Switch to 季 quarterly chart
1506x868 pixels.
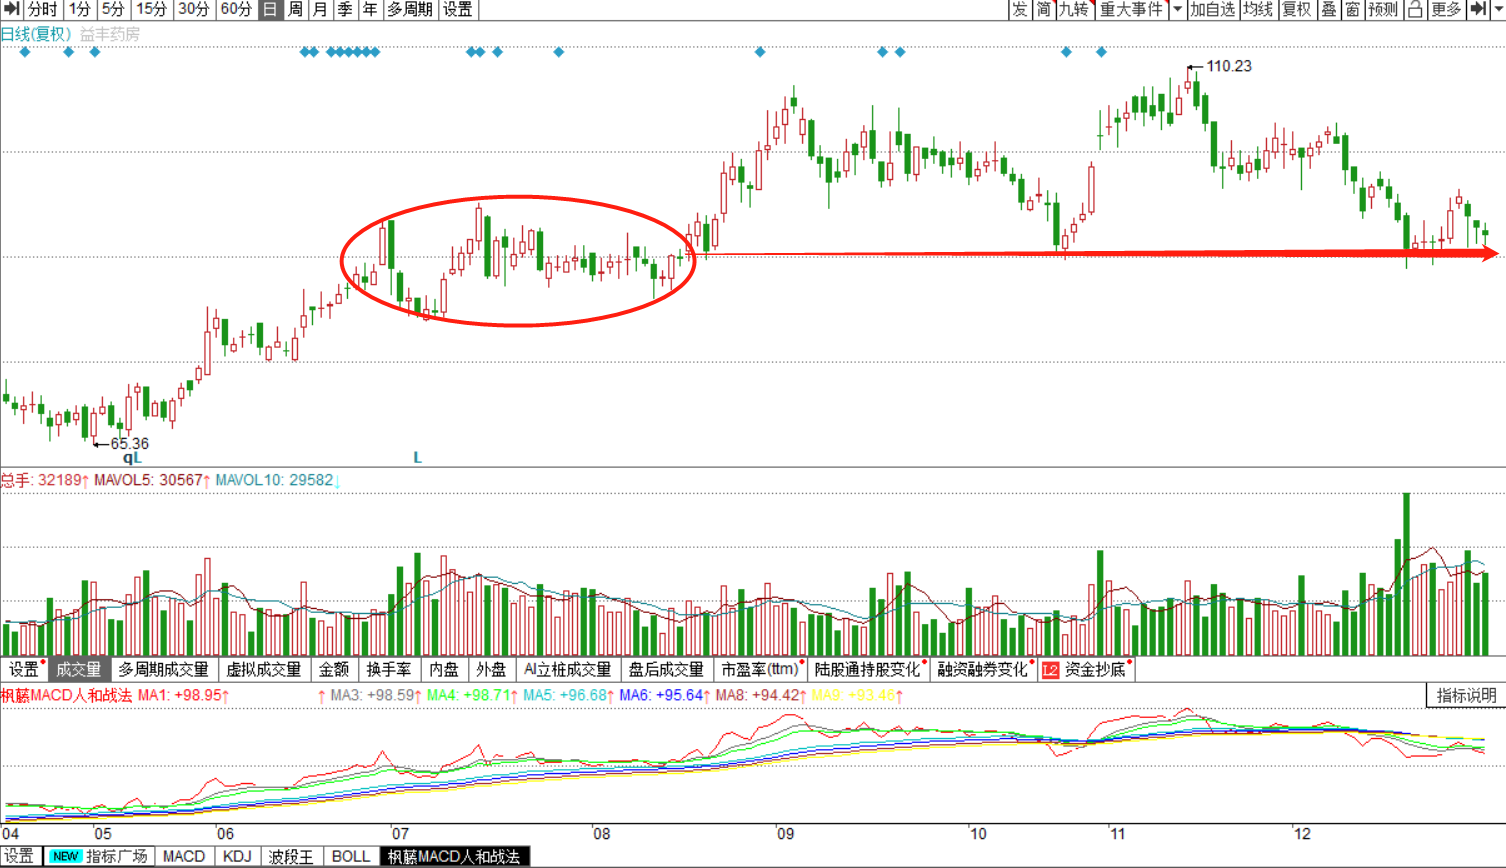pyautogui.click(x=345, y=9)
